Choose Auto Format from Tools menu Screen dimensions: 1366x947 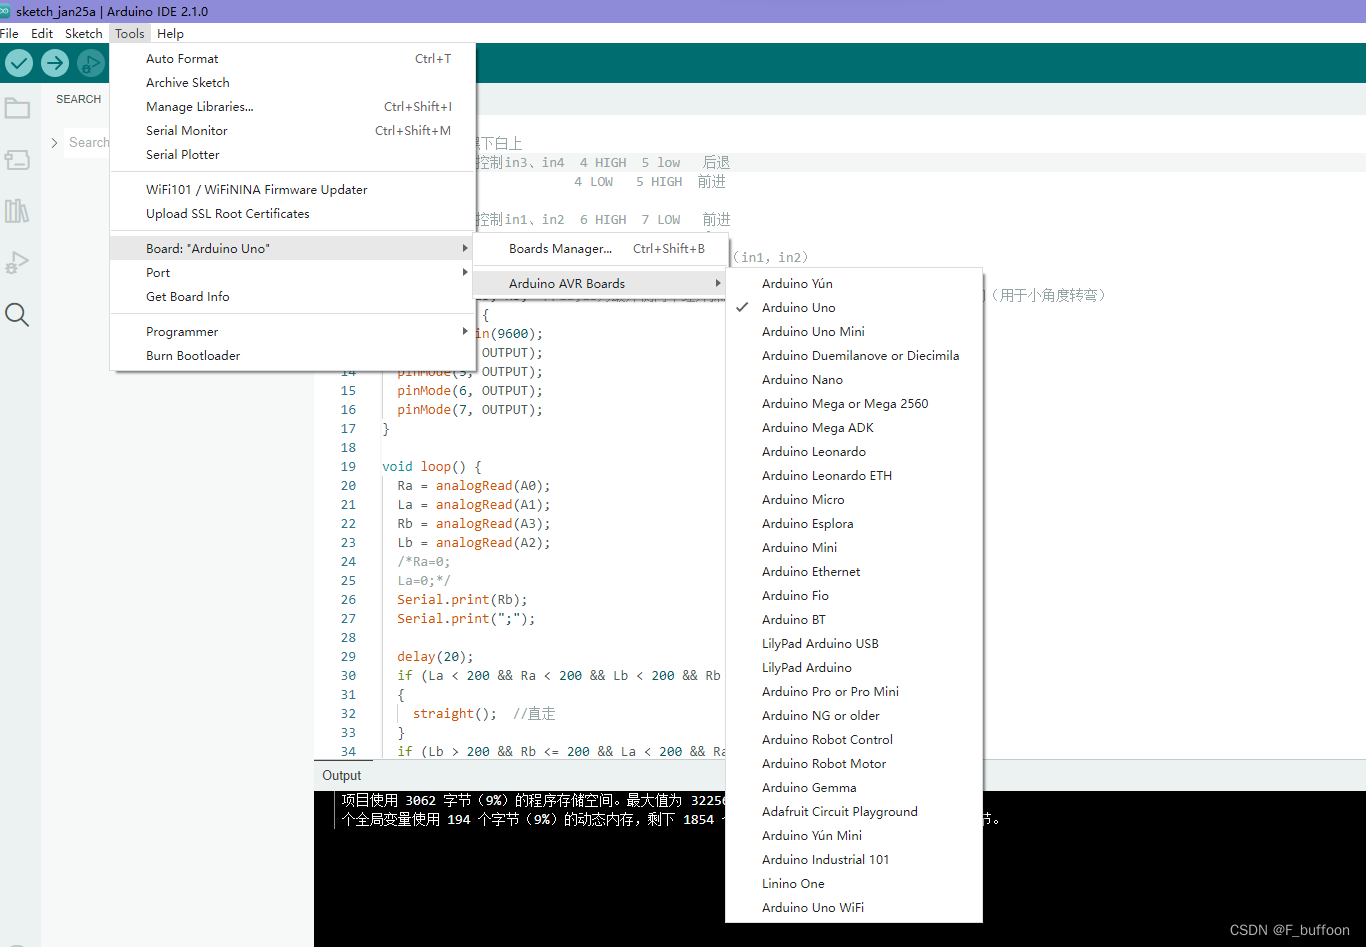(292, 58)
